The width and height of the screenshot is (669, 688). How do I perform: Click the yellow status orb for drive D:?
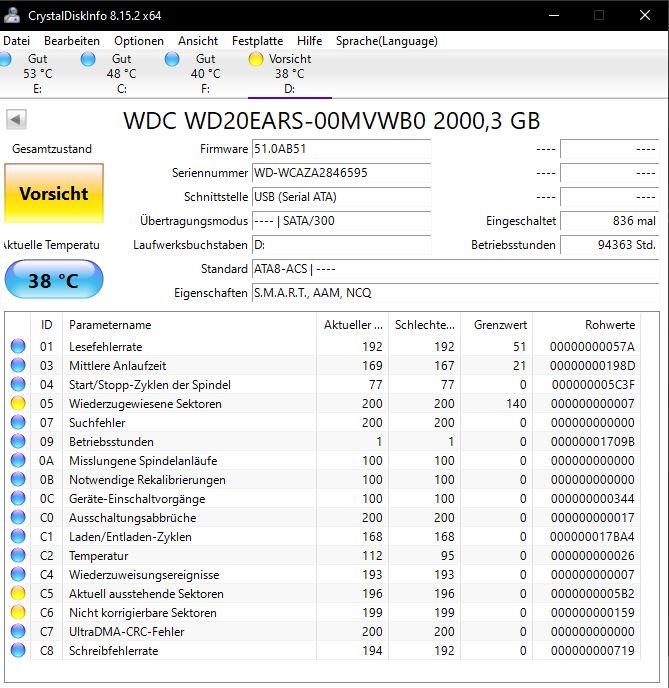pos(256,59)
